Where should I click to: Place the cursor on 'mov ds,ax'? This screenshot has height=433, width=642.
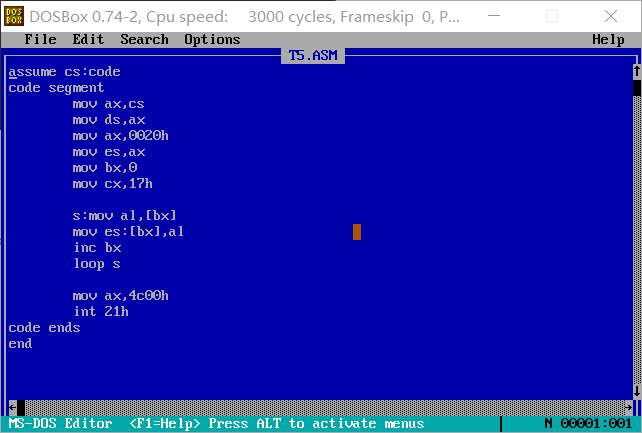[x=109, y=120]
